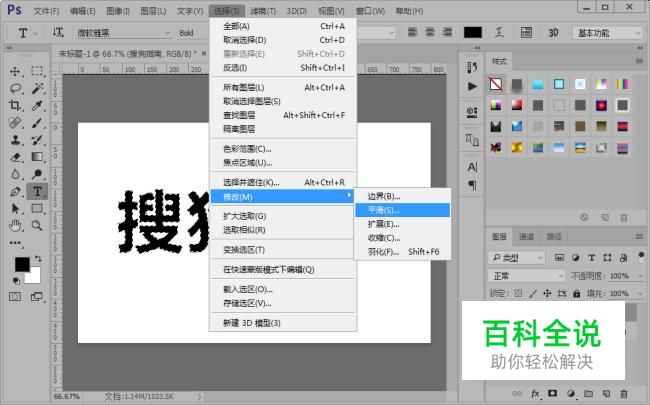Select the Spot Healing Brush tool
Screen dimensions: 650x405
coord(15,123)
